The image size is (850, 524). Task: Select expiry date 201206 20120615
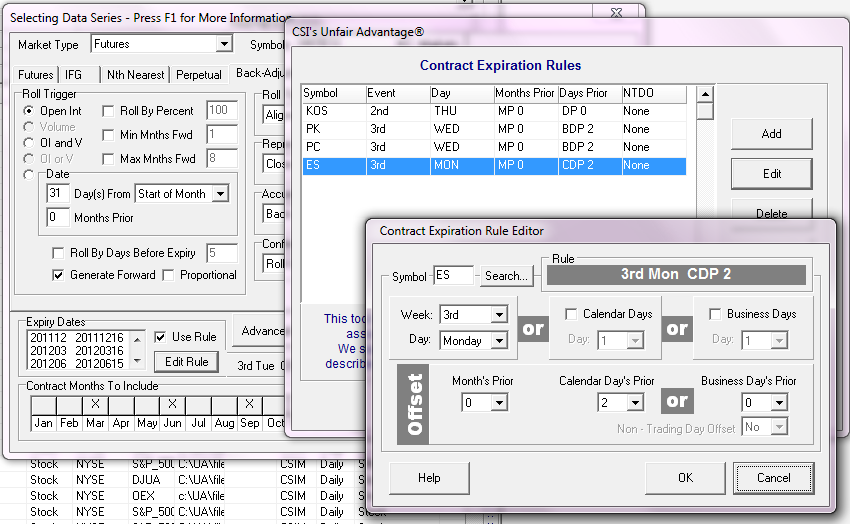point(77,364)
